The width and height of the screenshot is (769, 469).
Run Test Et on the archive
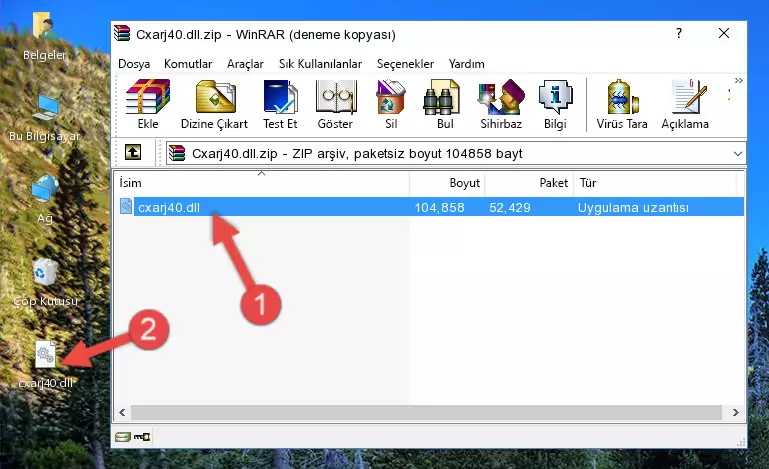tap(280, 104)
